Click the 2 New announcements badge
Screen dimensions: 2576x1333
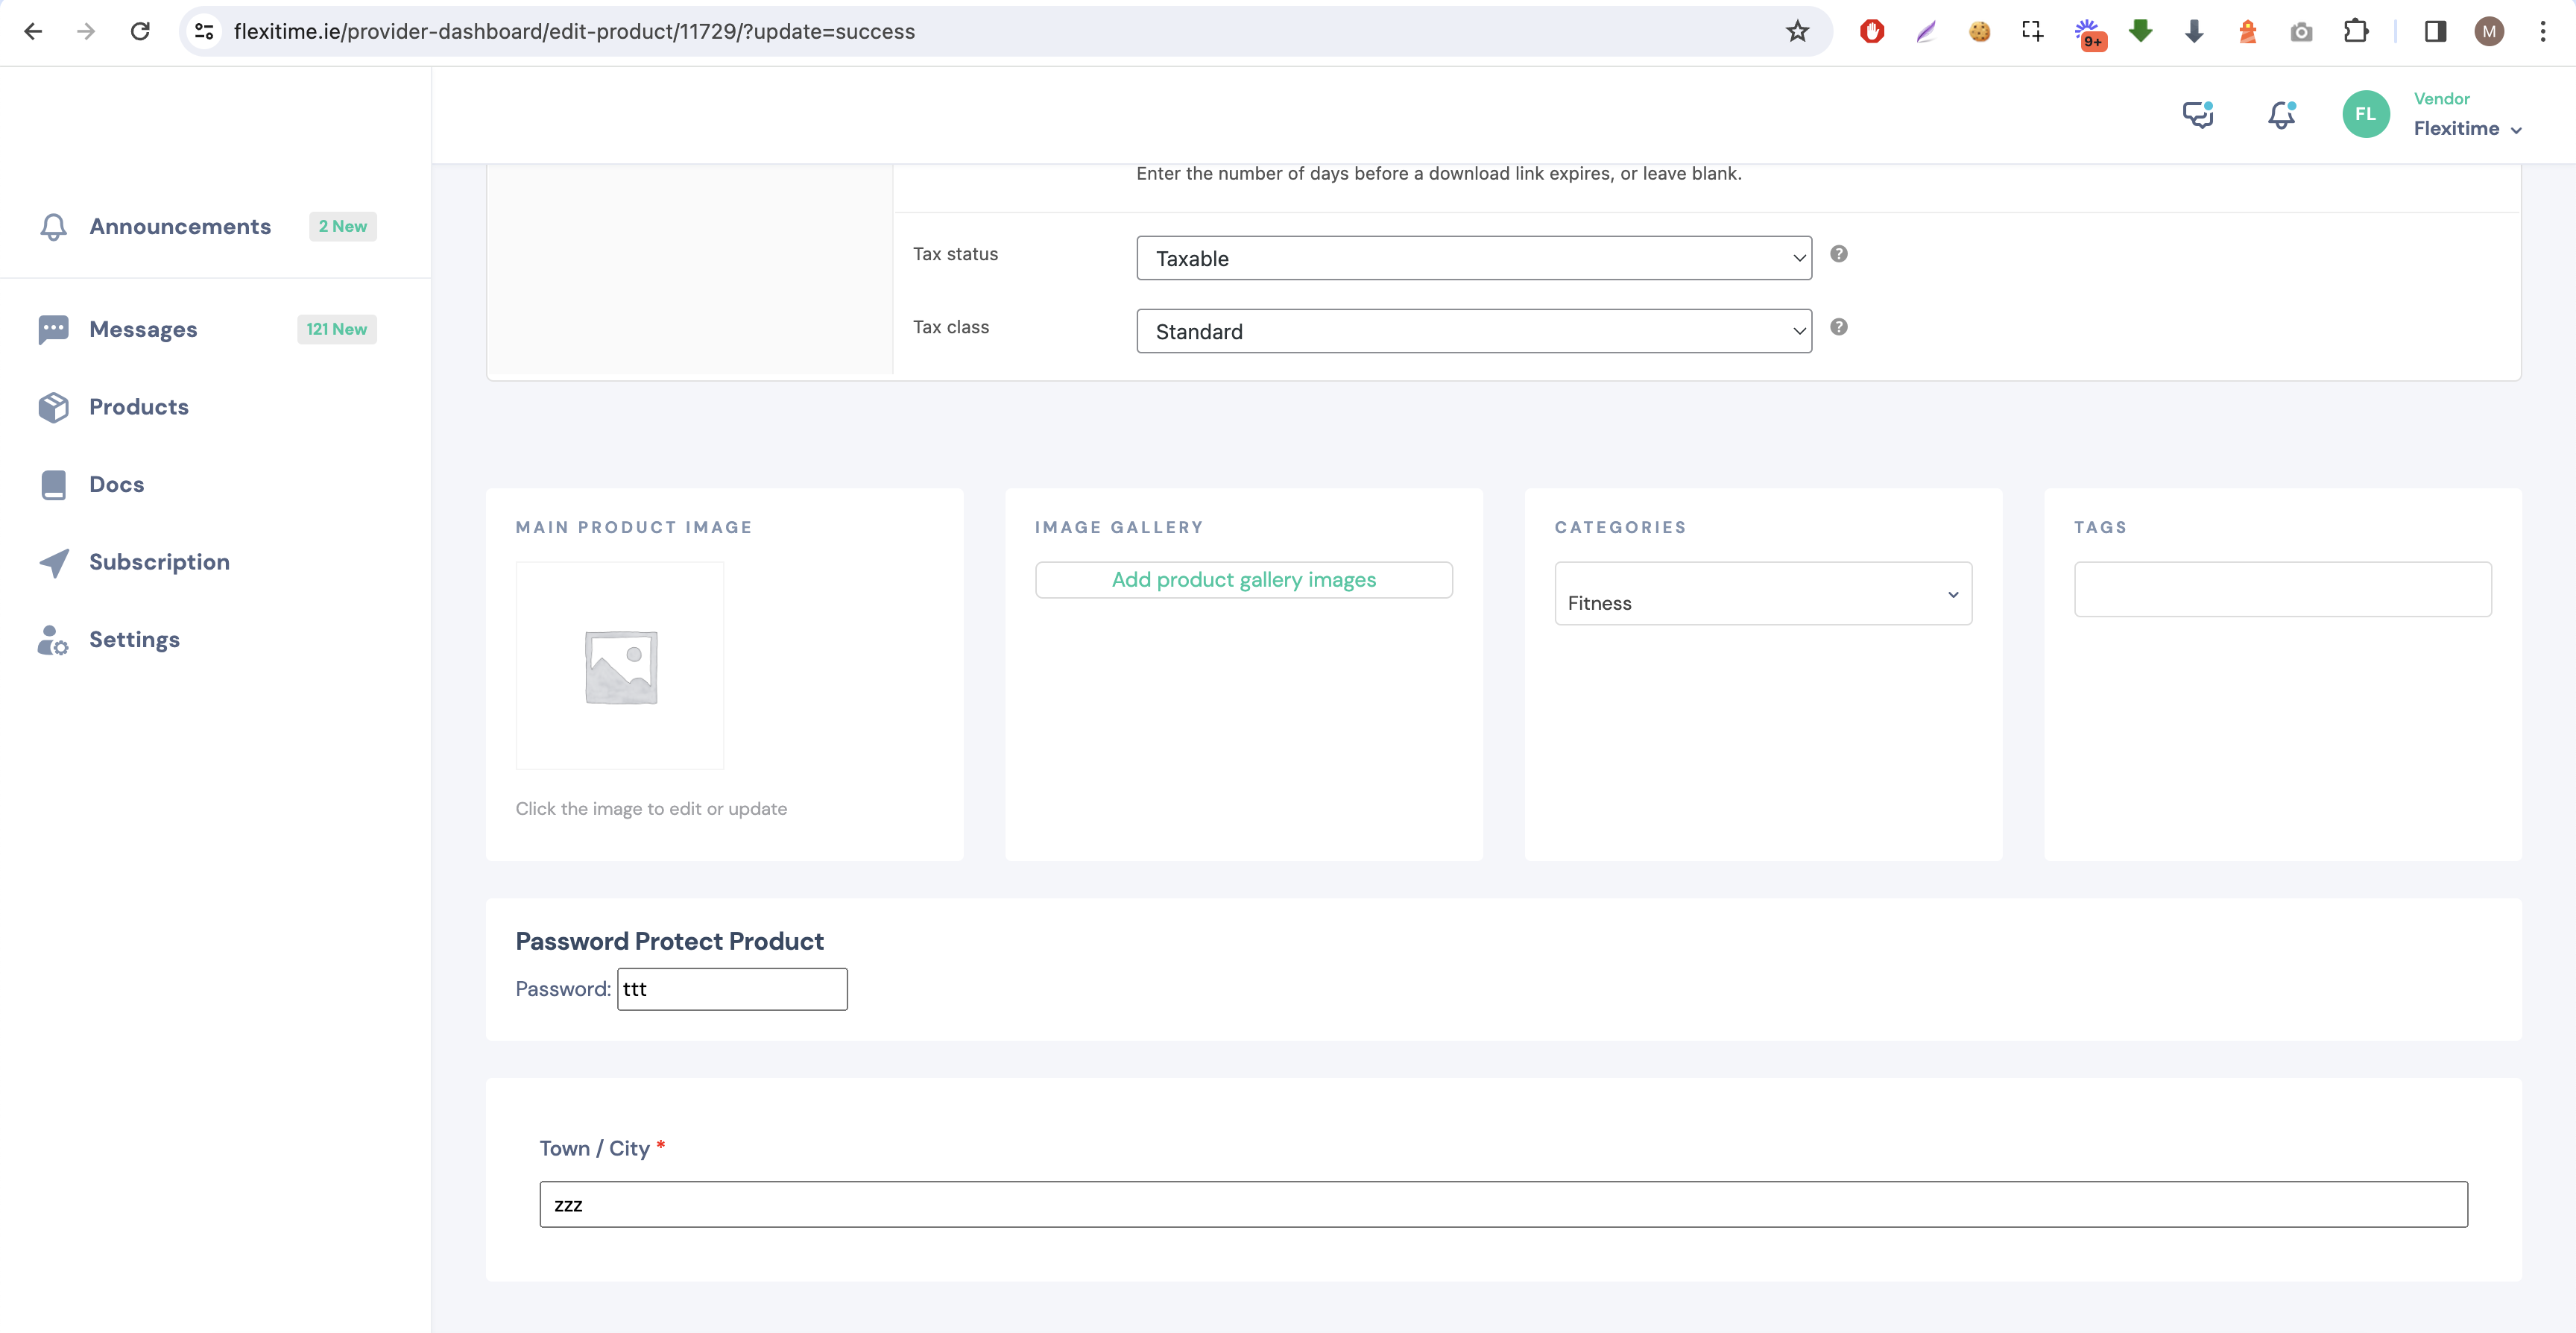342,226
